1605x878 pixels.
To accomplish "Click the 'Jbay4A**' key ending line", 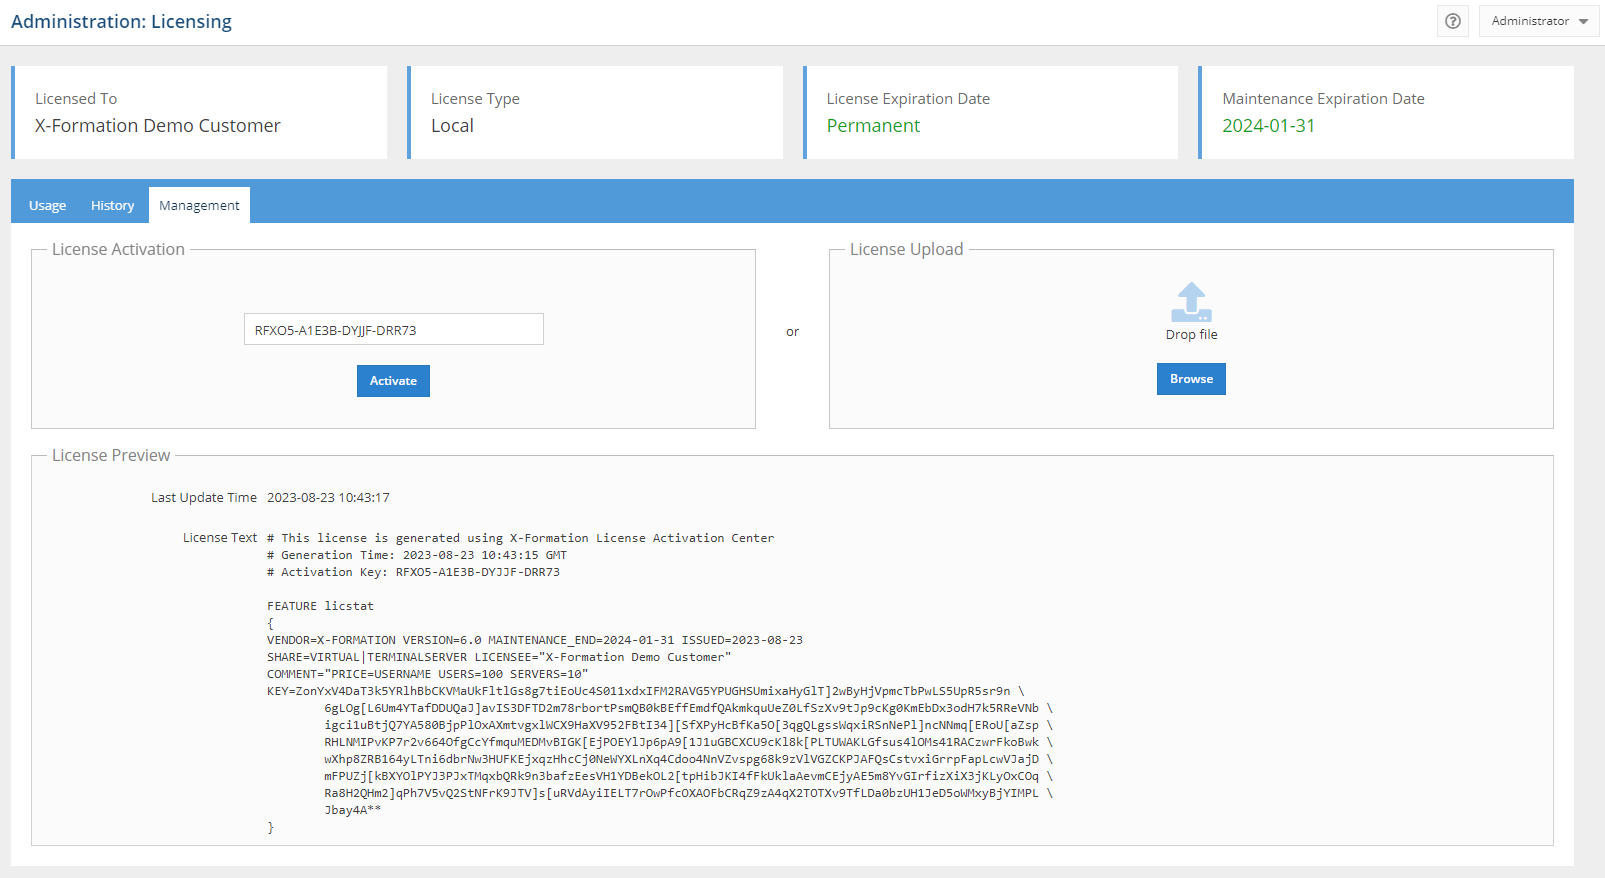I will coord(352,810).
